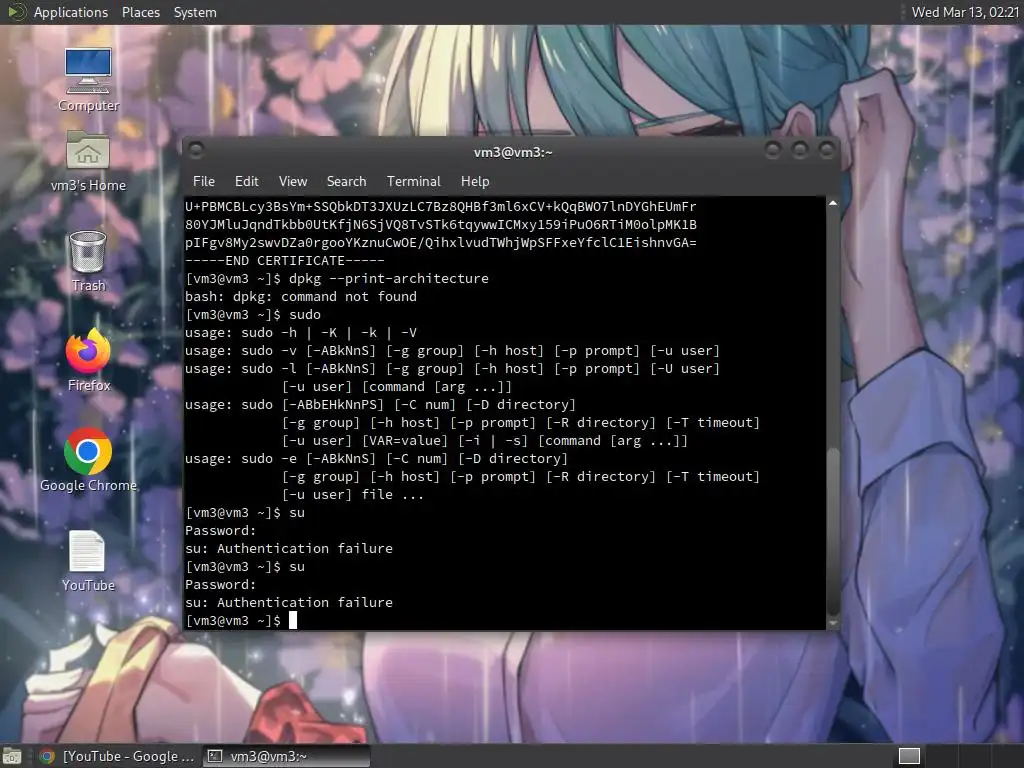Click the last 'su: Authentication failure' line
The image size is (1024, 768).
[x=289, y=603]
